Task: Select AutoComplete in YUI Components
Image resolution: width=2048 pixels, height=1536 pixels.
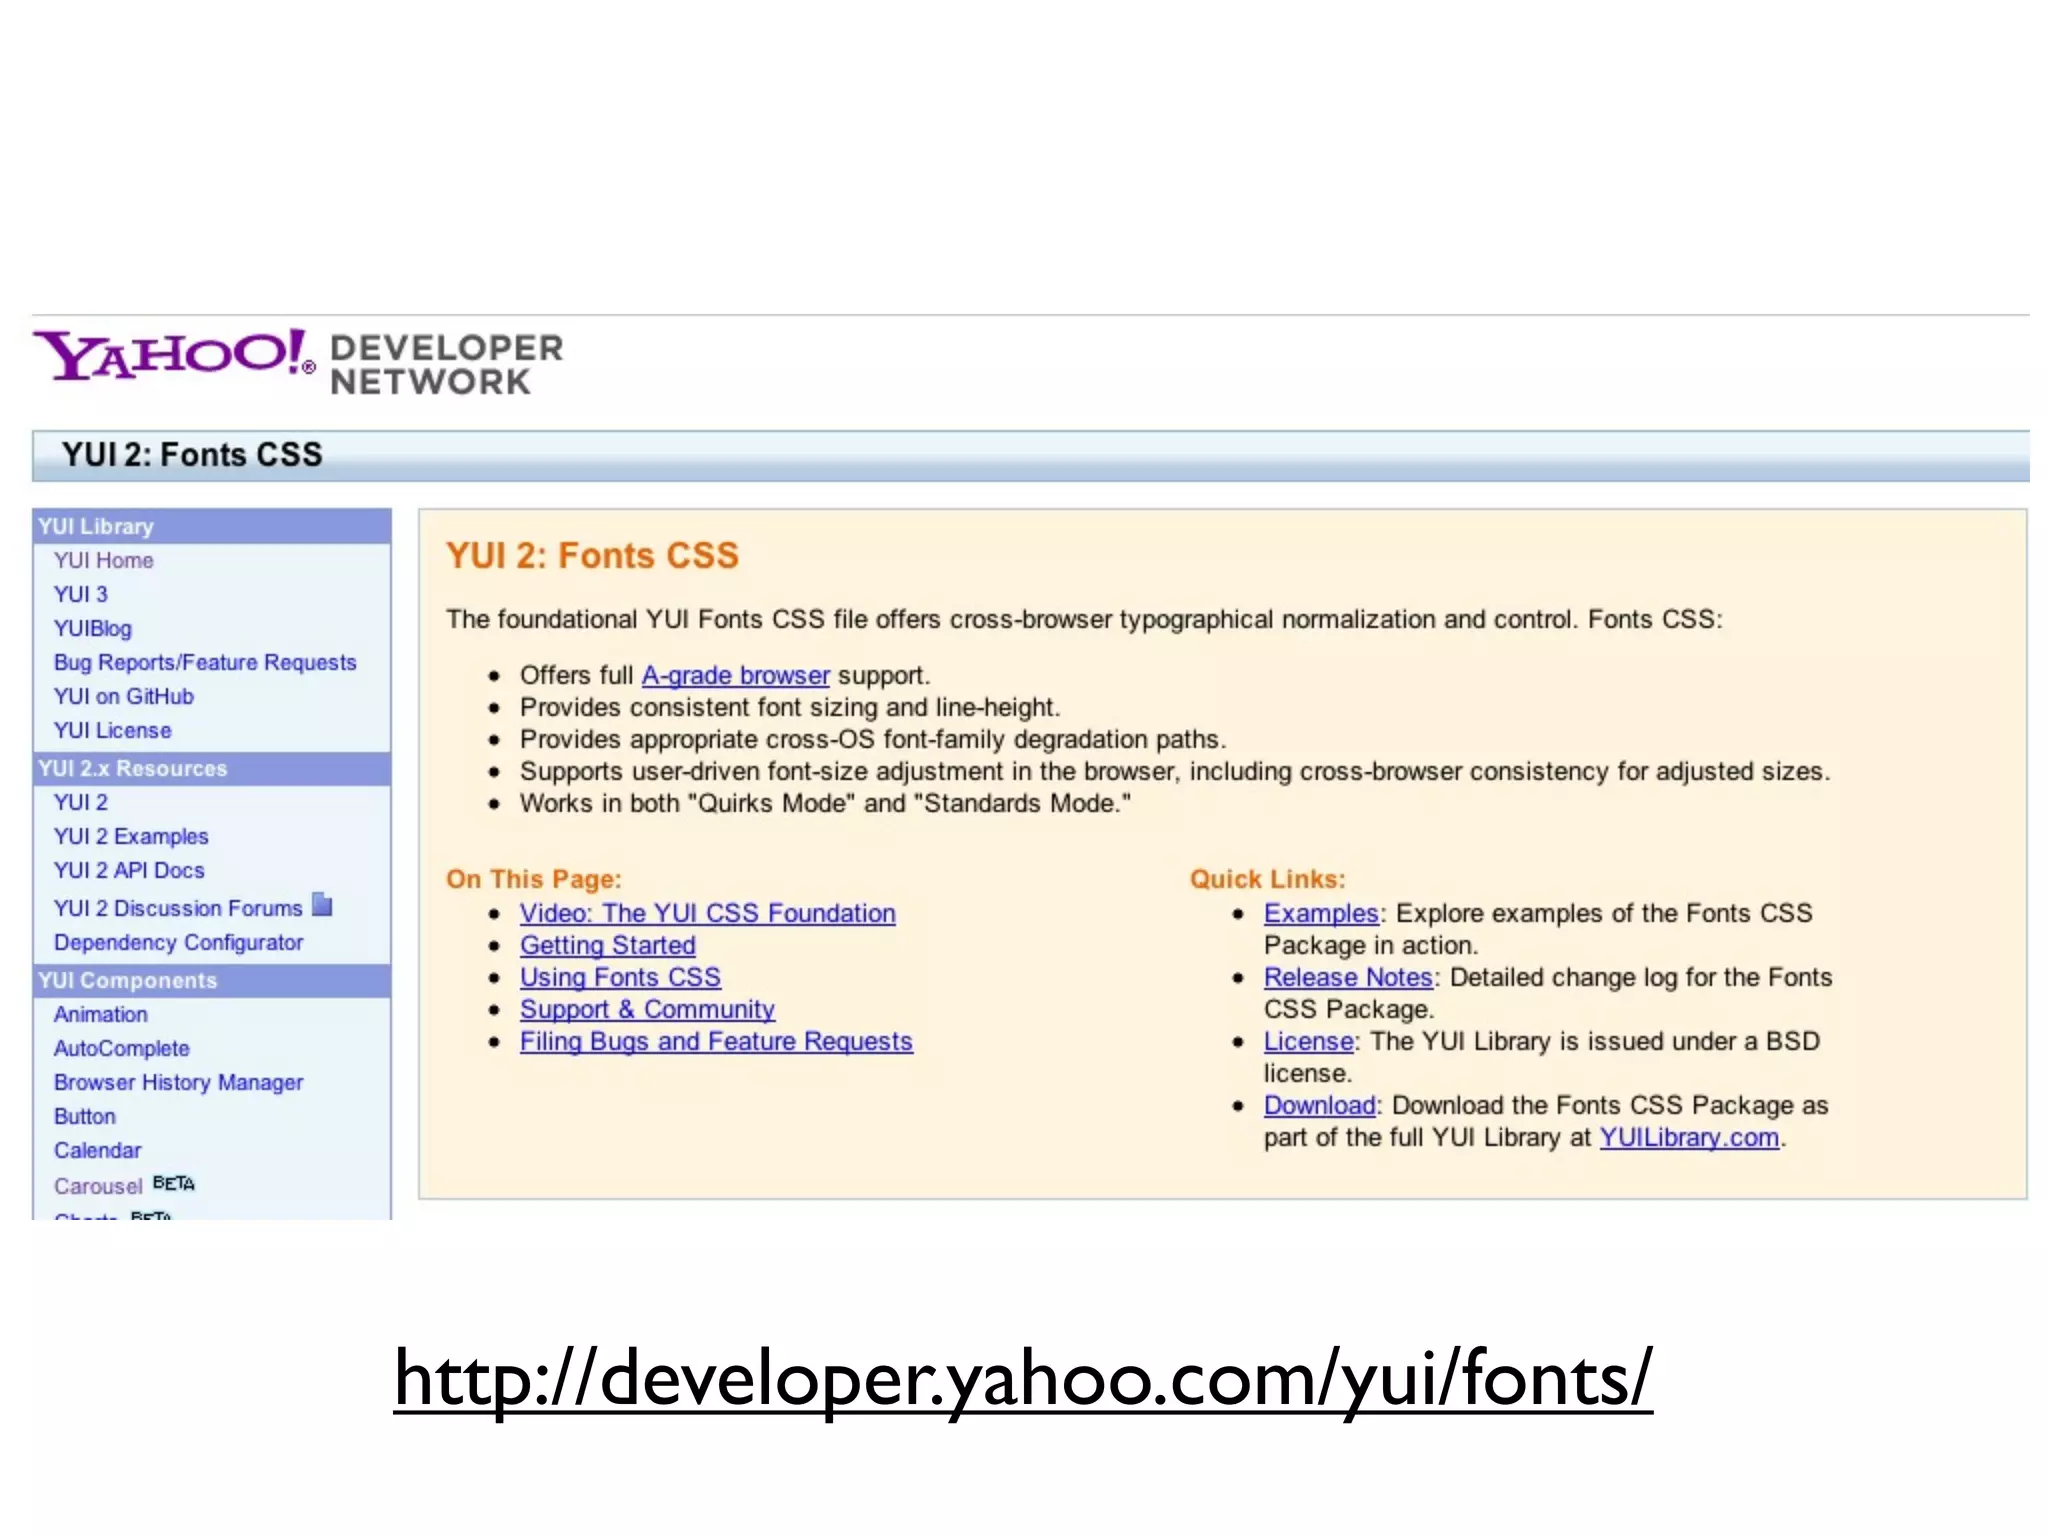Action: [122, 1048]
